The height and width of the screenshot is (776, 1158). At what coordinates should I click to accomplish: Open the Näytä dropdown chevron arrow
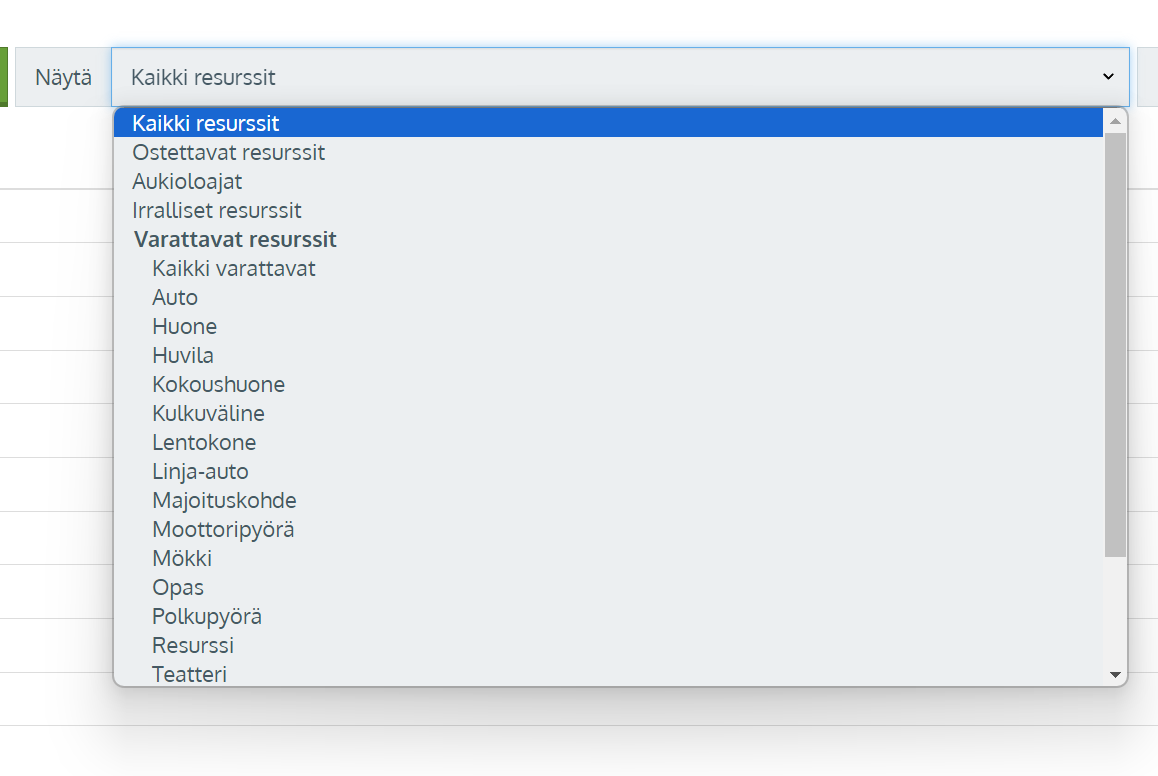(1108, 77)
